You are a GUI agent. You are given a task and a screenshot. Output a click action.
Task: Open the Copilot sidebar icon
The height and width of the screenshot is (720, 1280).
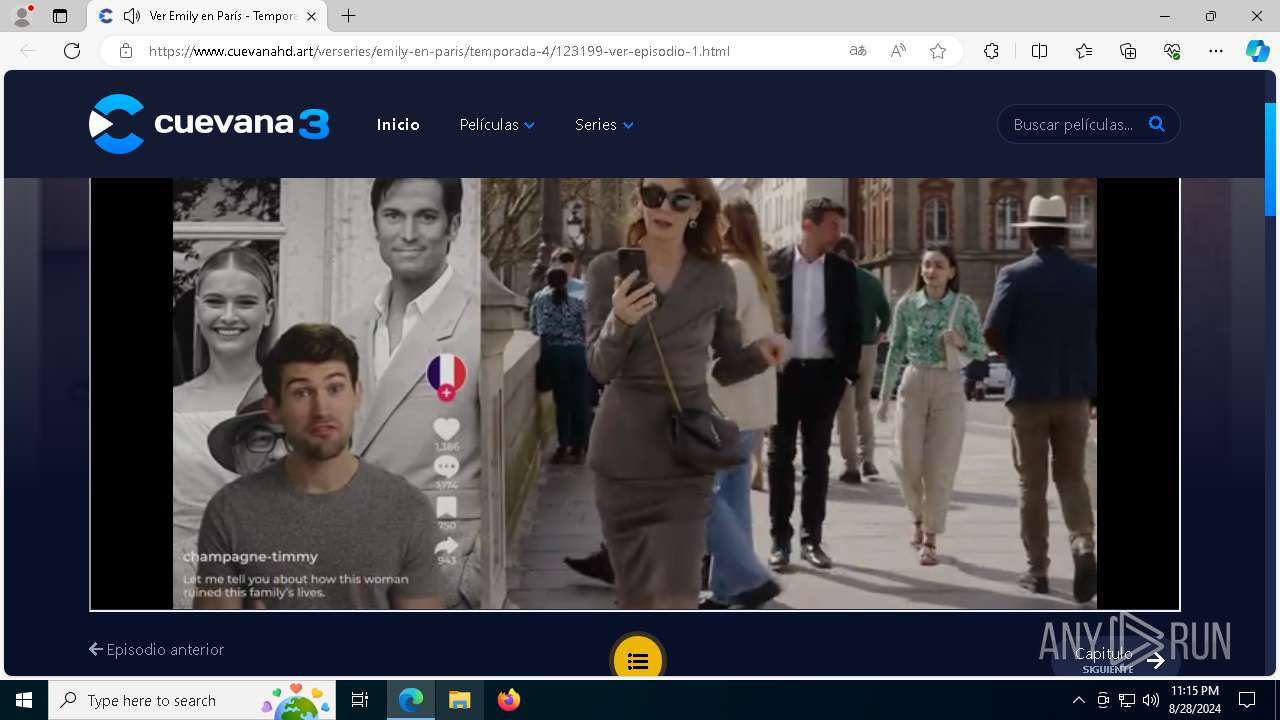tap(1257, 51)
